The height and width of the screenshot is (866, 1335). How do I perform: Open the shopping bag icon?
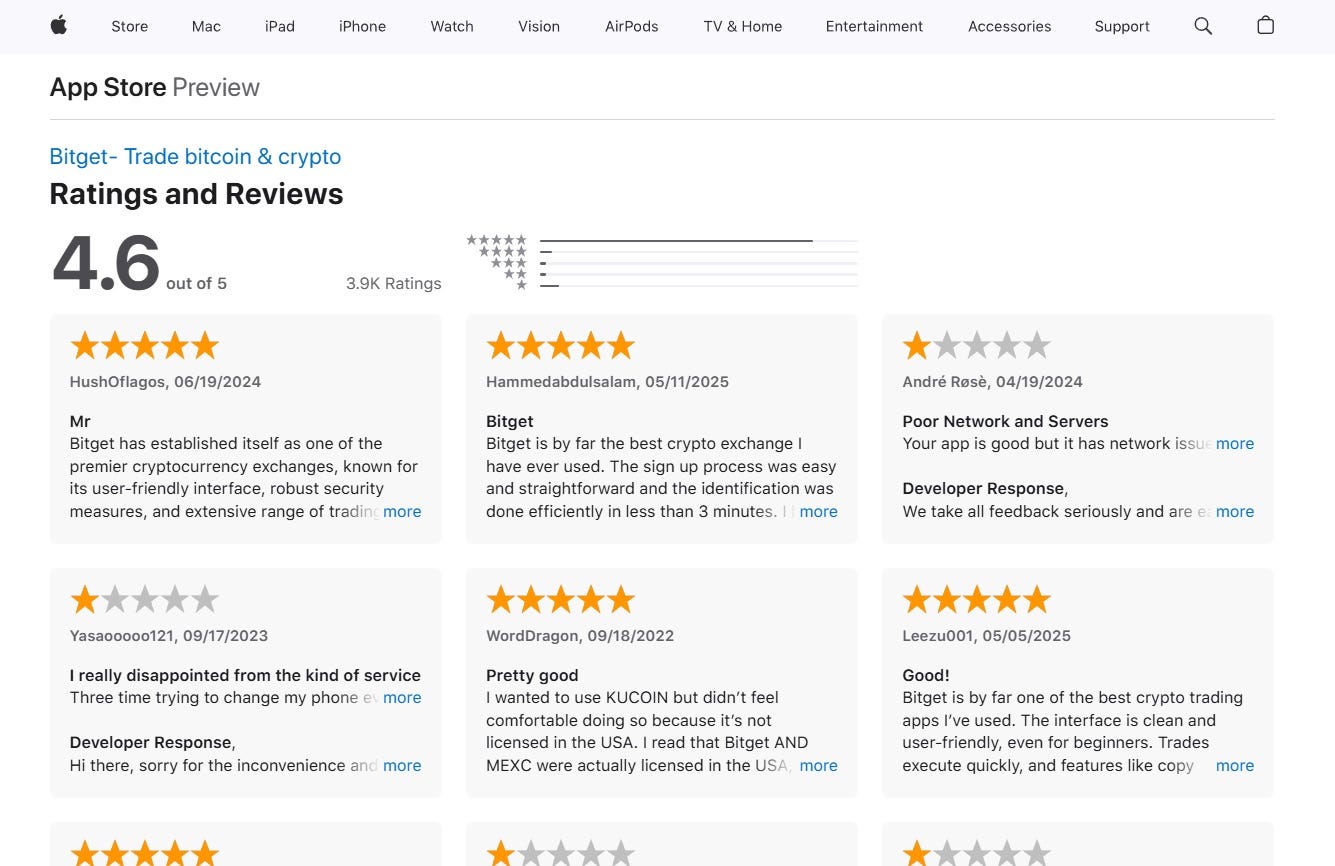1265,26
